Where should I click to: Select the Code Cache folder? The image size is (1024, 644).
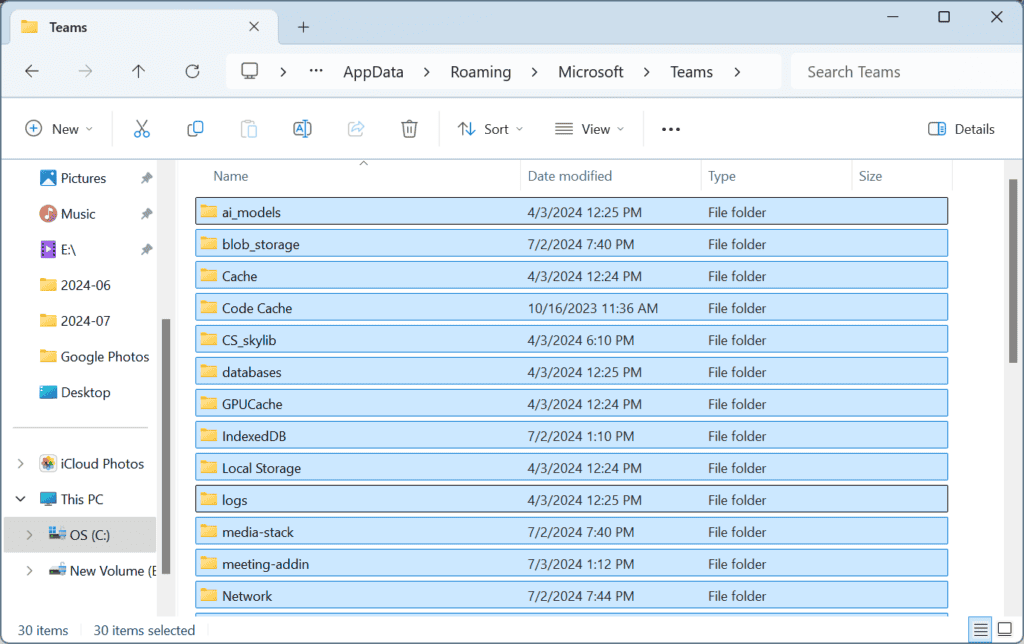click(x=571, y=308)
